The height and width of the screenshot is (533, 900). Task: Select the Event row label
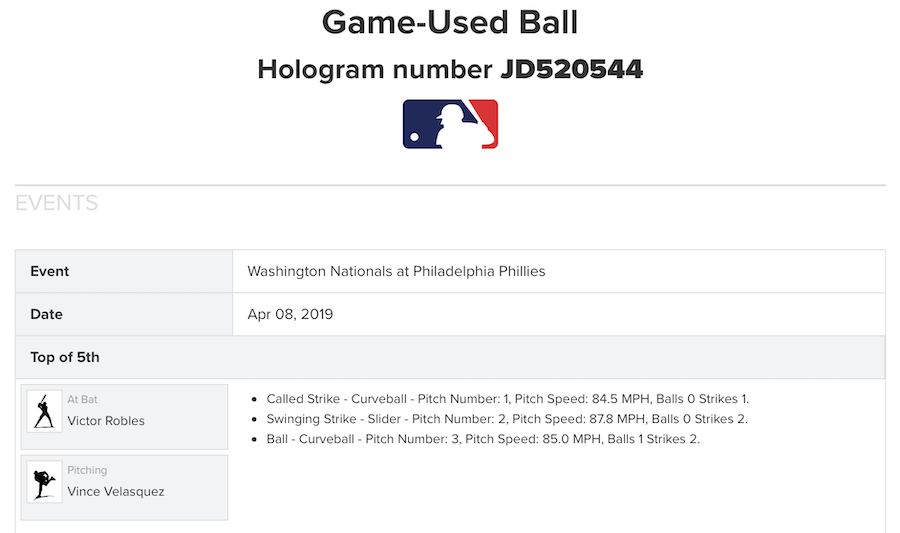[x=50, y=272]
